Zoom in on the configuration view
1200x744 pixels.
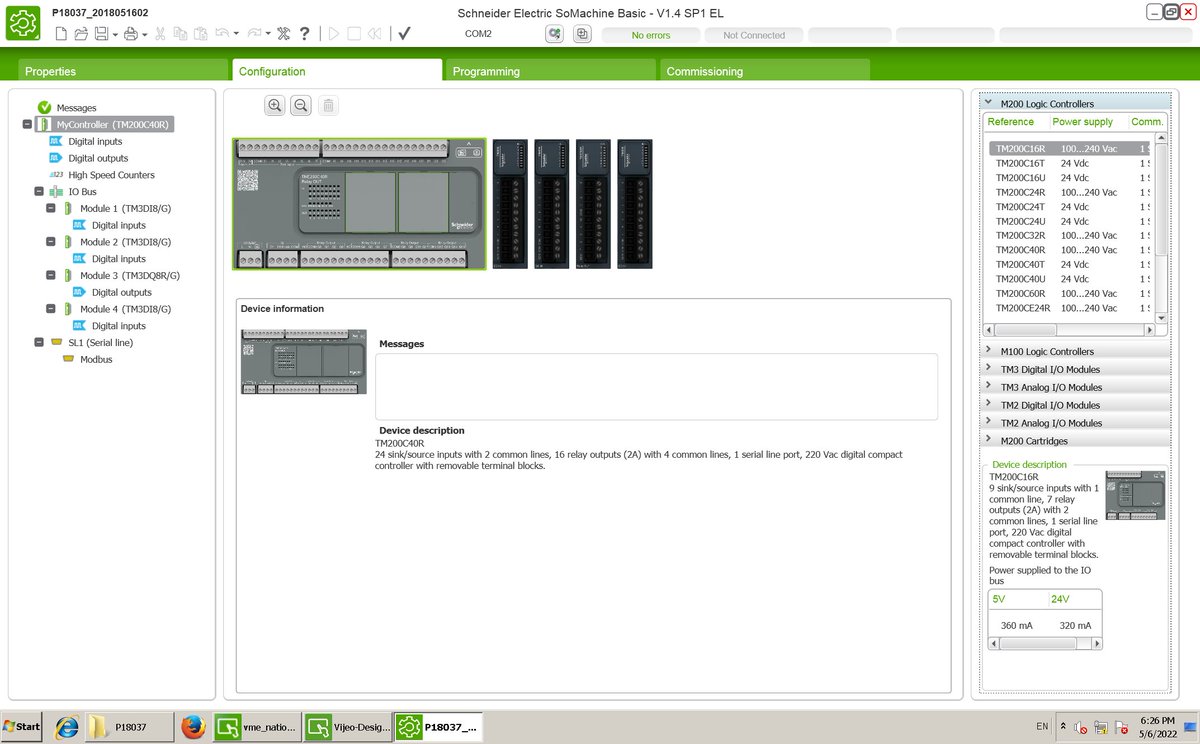tap(275, 105)
